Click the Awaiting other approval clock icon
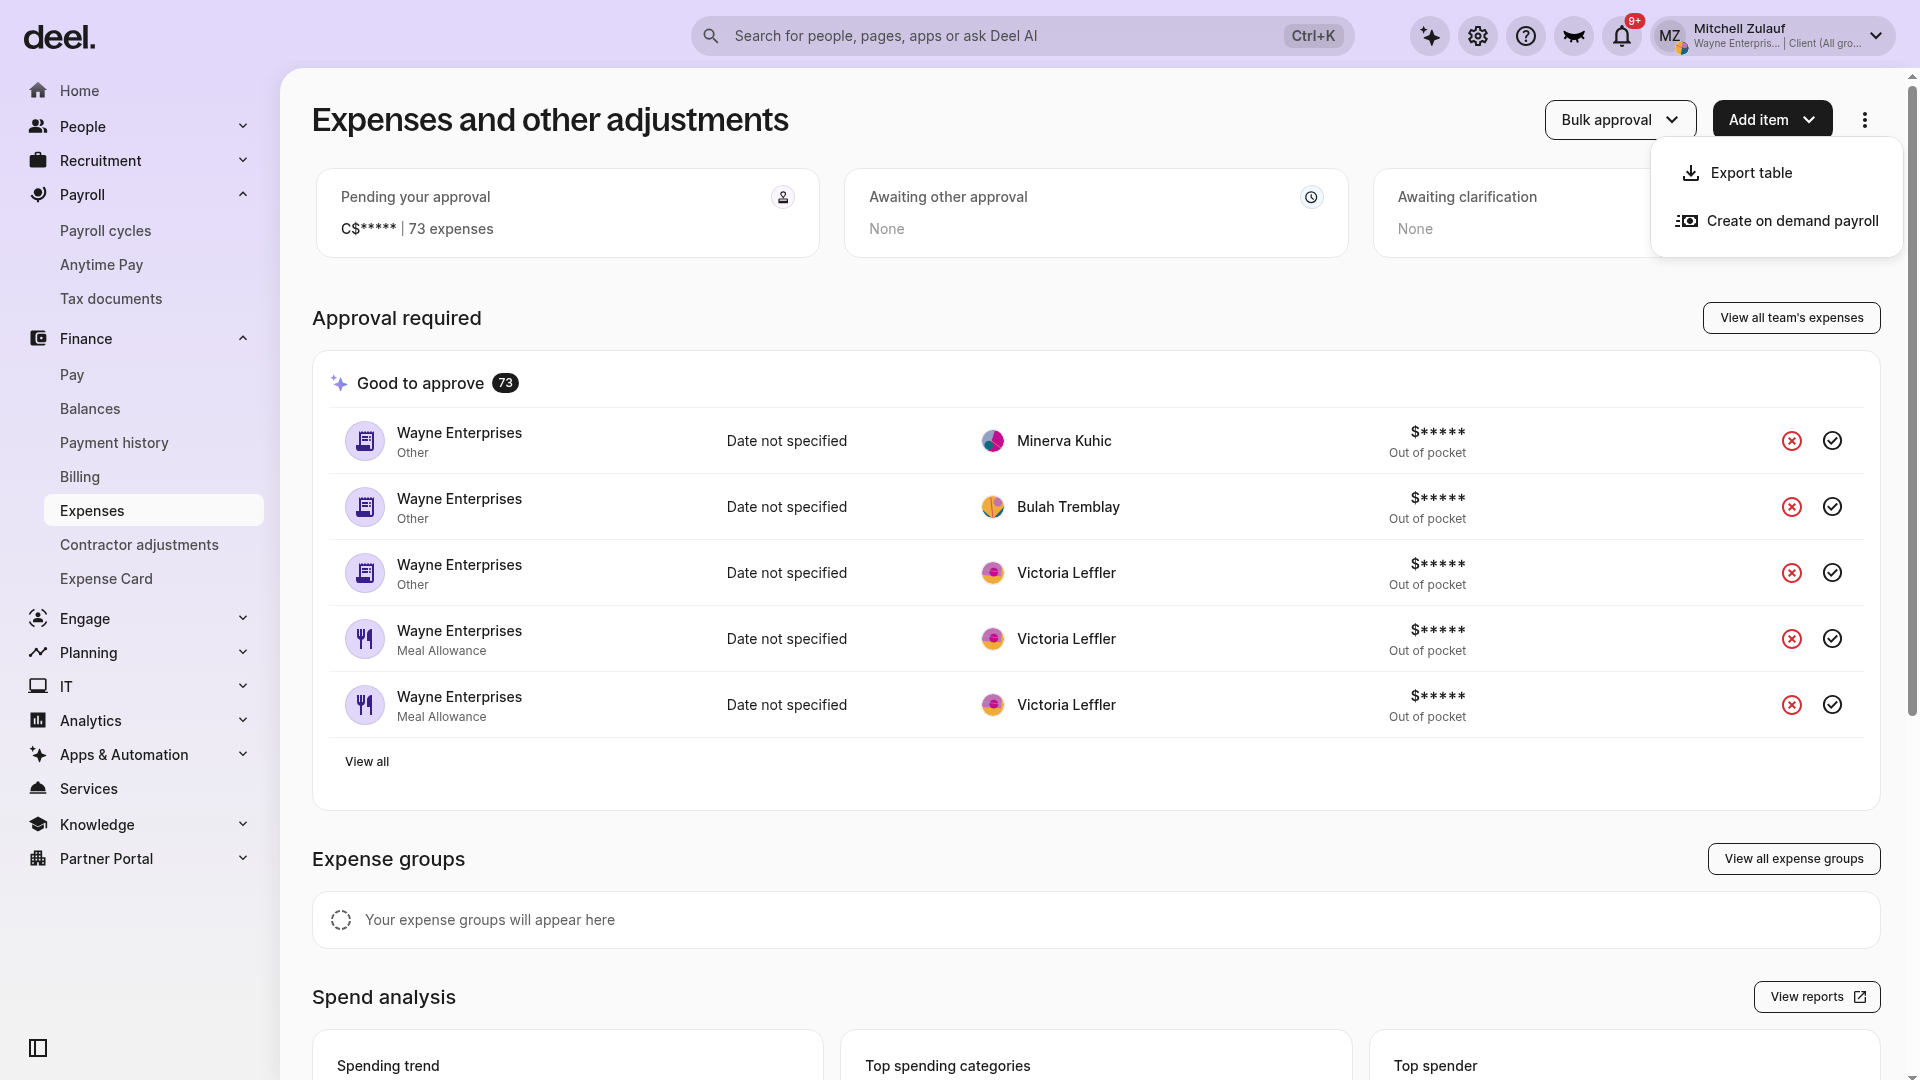 click(x=1311, y=197)
